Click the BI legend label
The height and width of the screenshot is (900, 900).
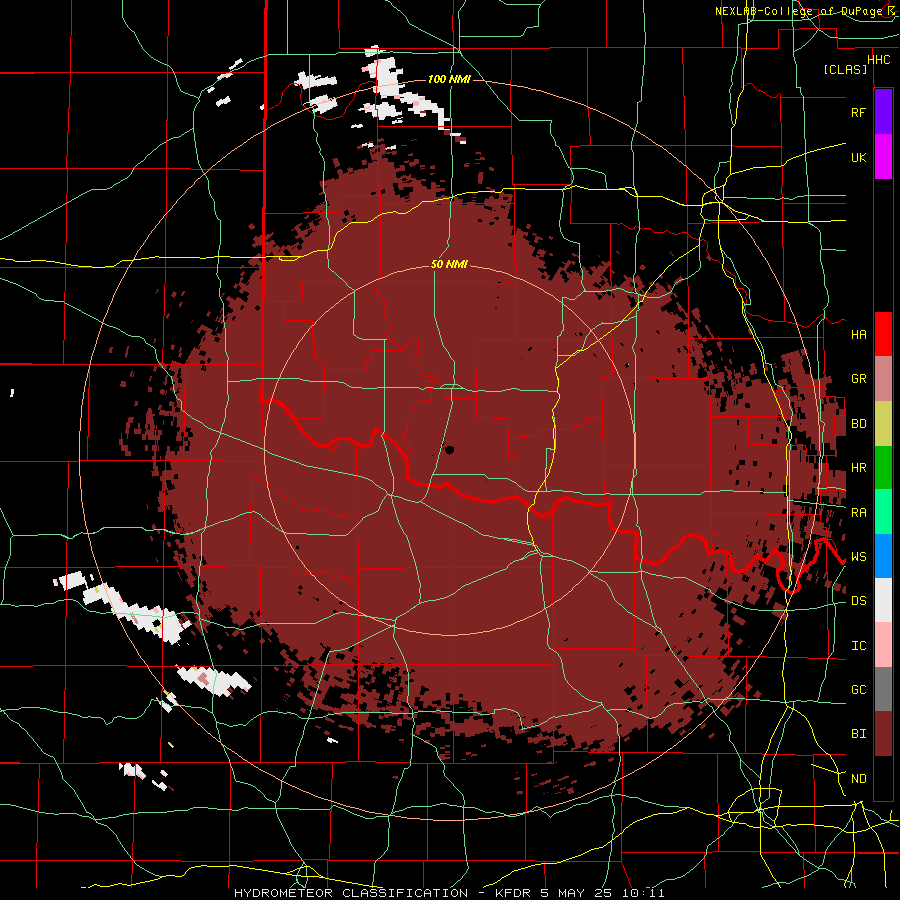[x=858, y=734]
